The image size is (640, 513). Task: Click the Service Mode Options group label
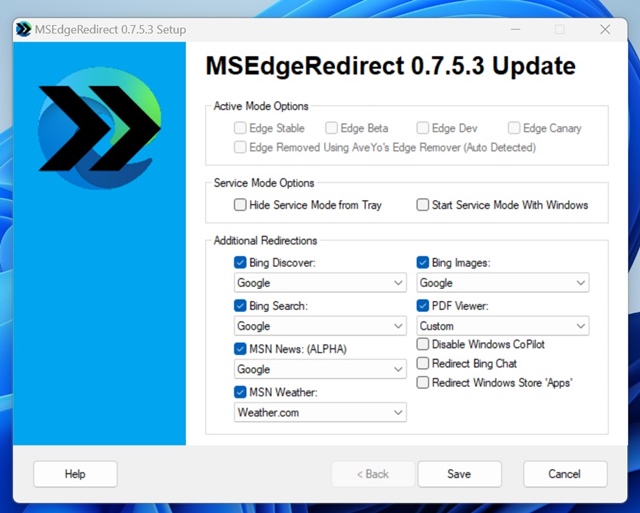264,183
